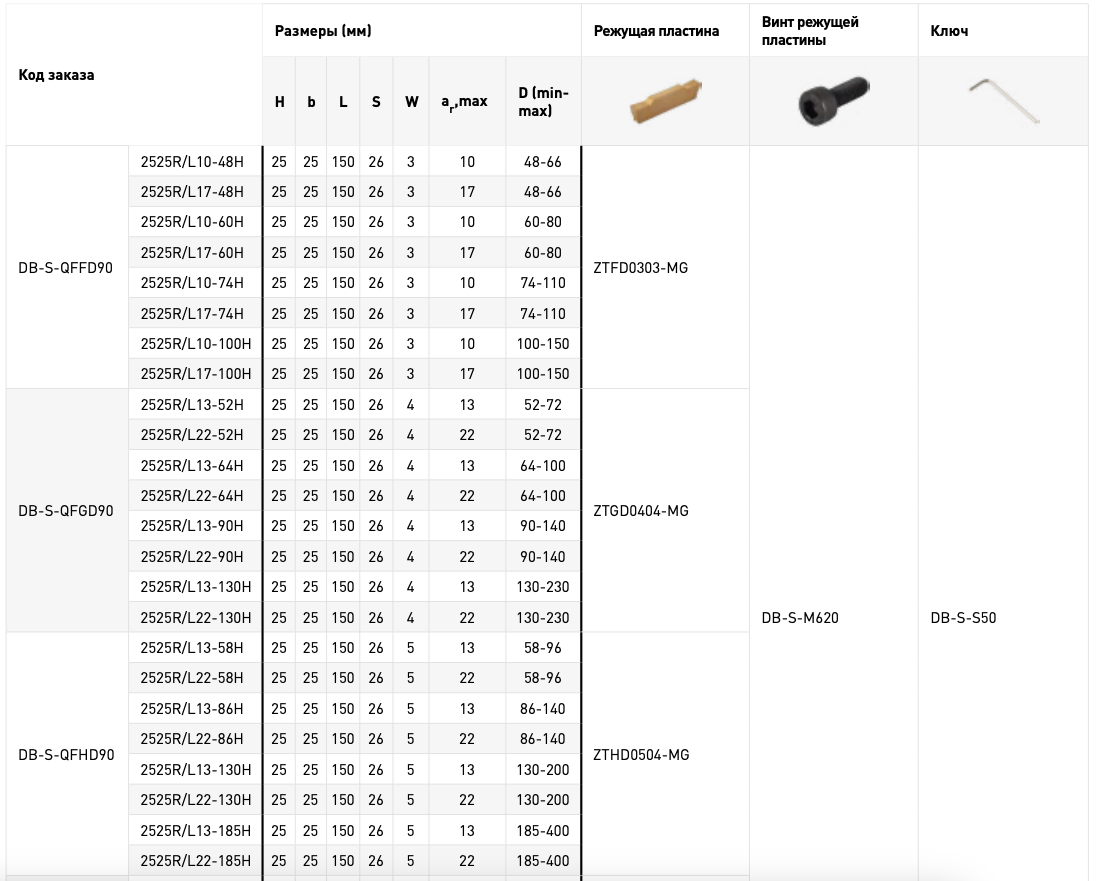Select row 2525R/L22-86H
The image size is (1097, 881).
tap(355, 738)
